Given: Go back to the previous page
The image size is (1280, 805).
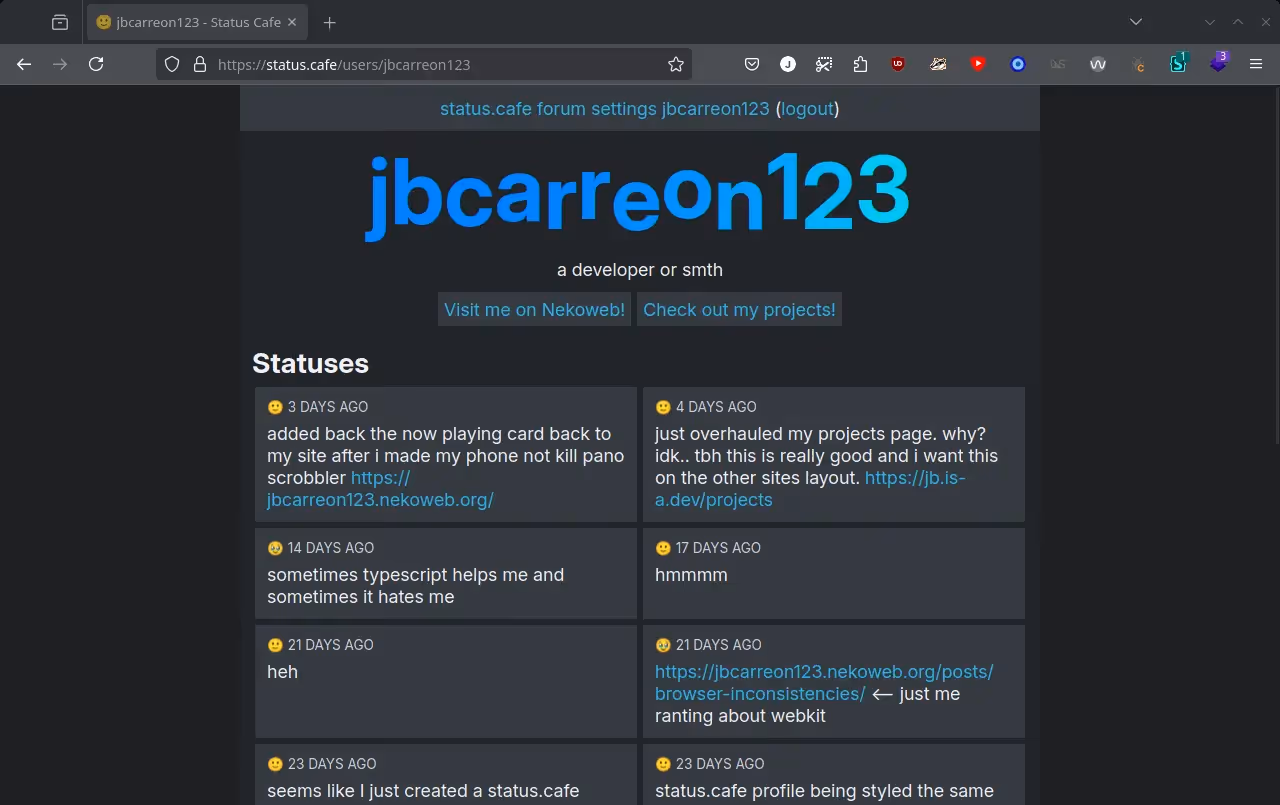Looking at the screenshot, I should (x=24, y=64).
